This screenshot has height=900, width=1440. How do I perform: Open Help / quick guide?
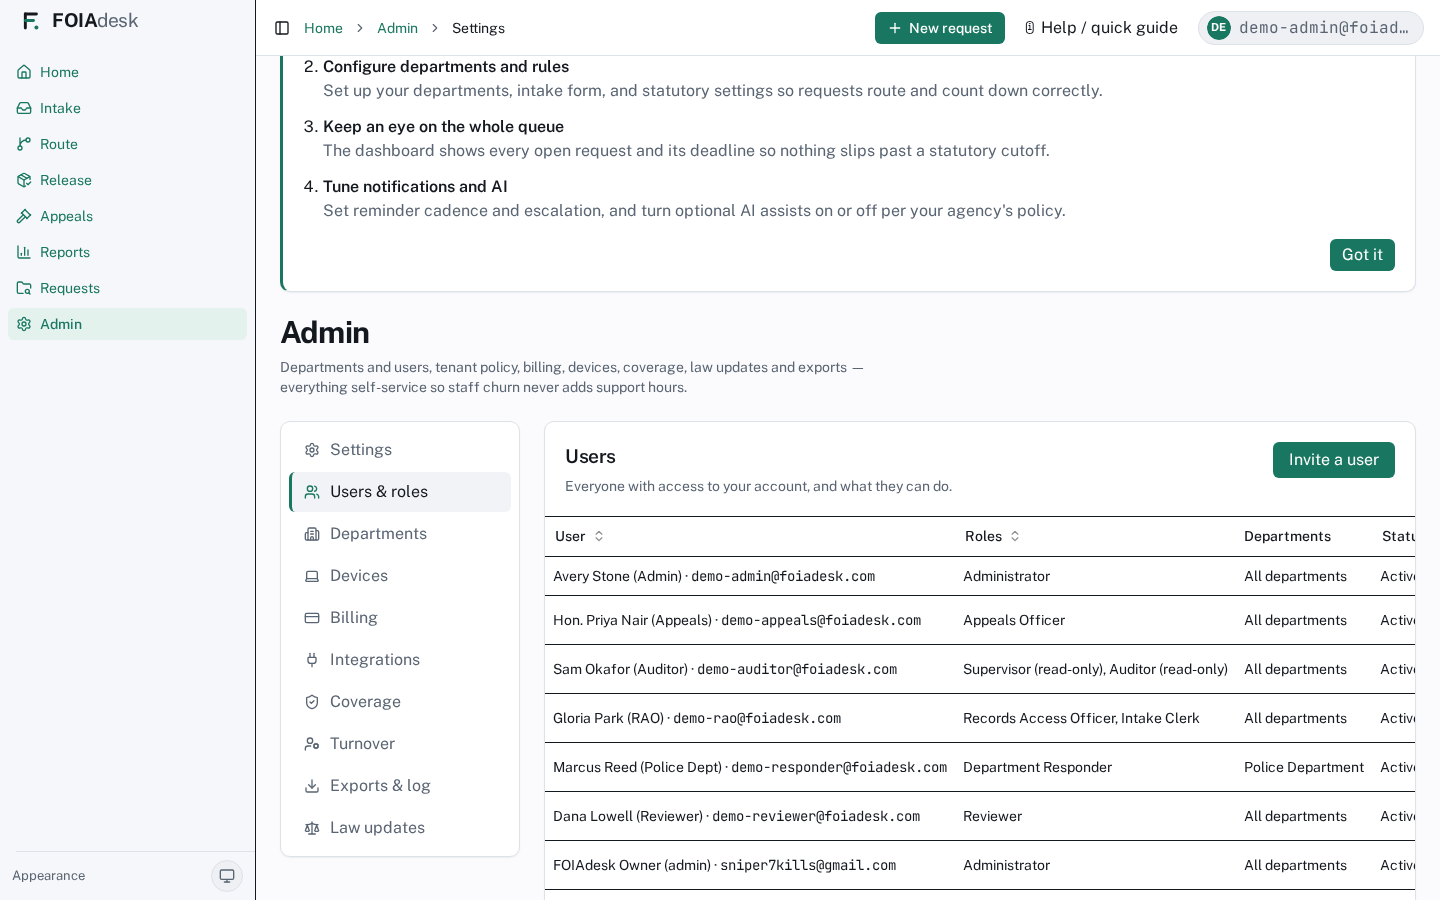(x=1101, y=28)
